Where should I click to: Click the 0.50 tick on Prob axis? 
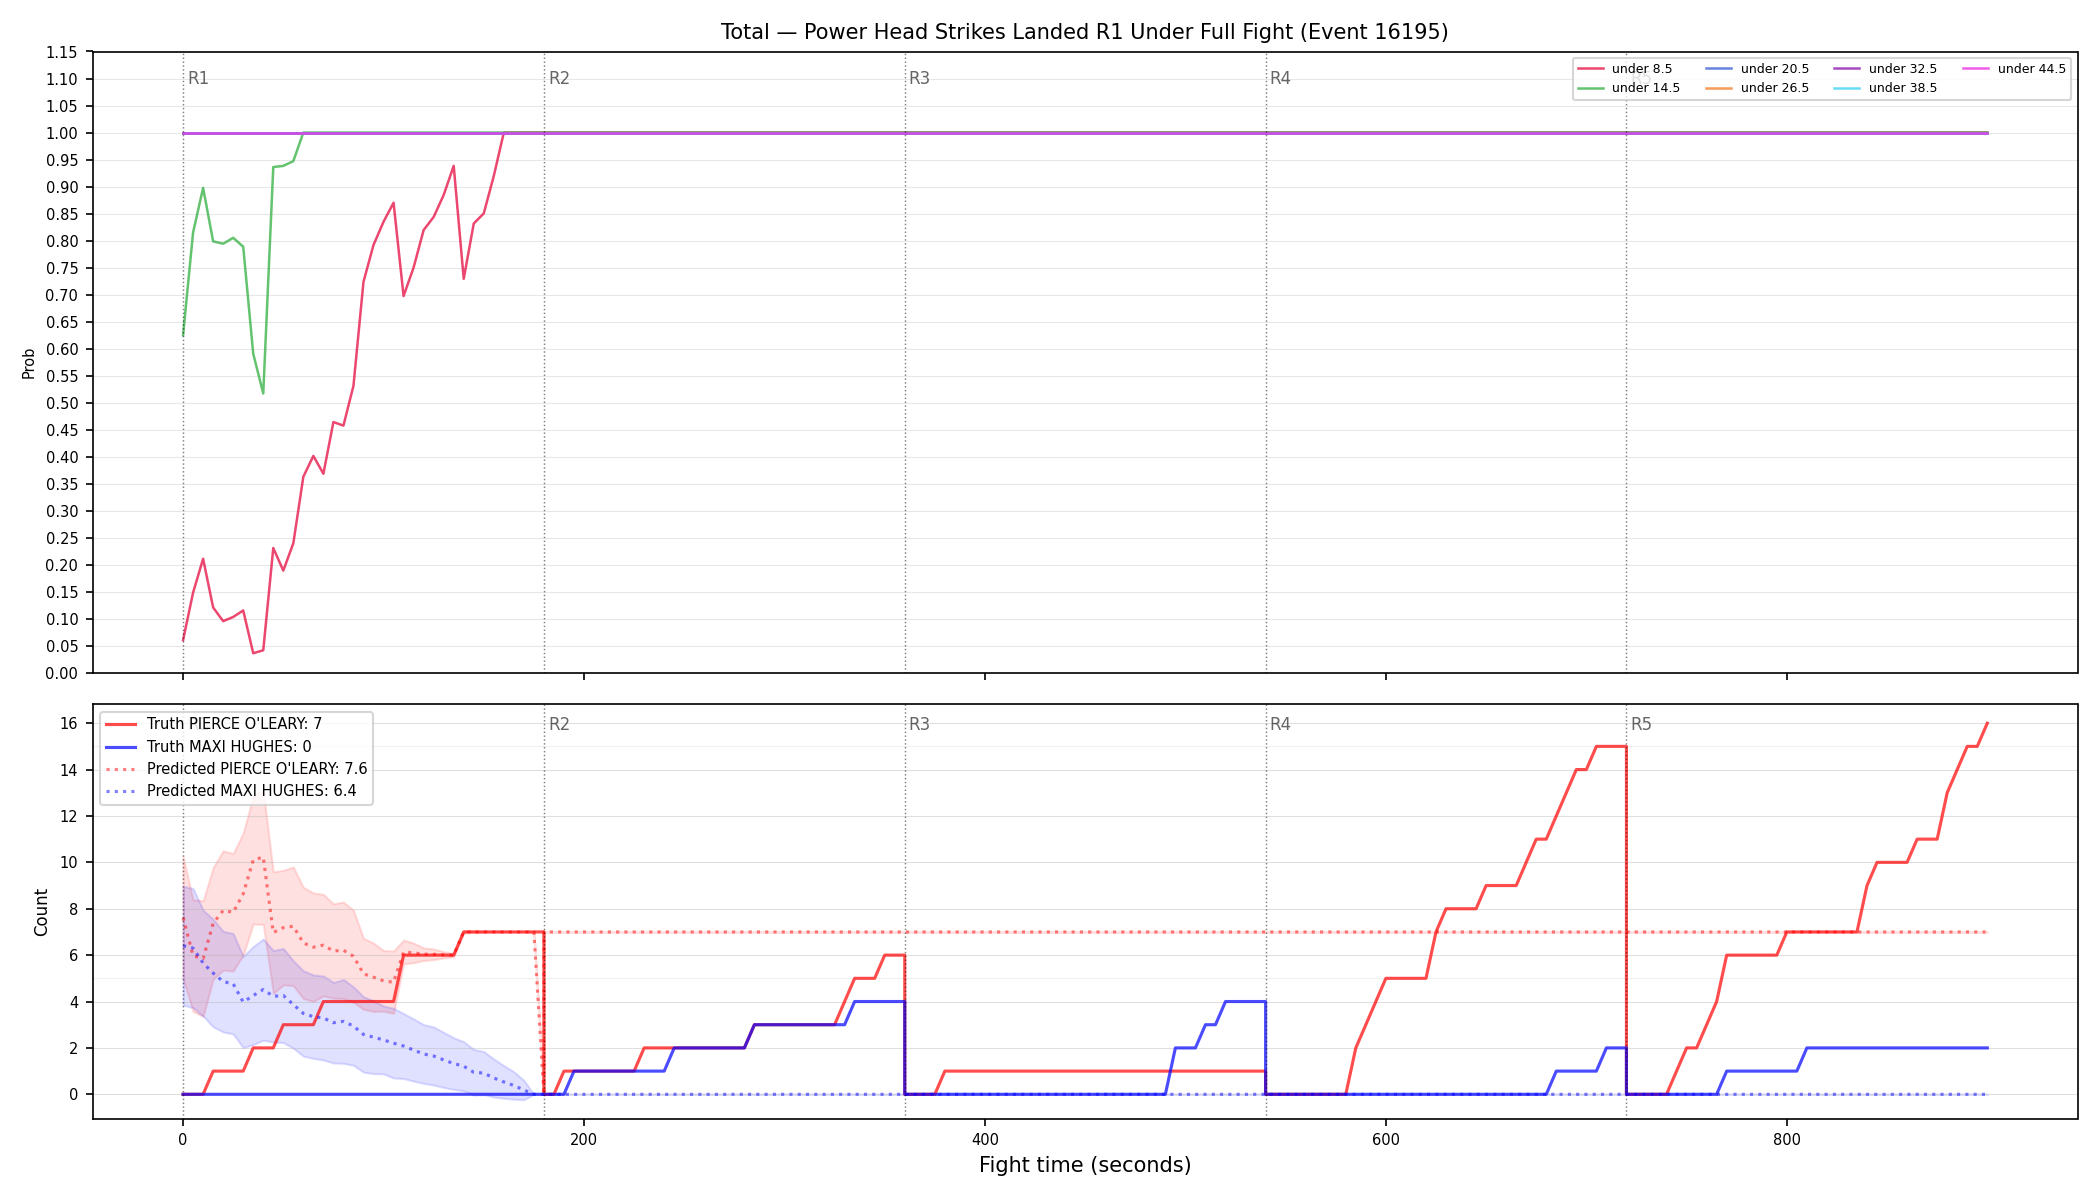tap(62, 404)
